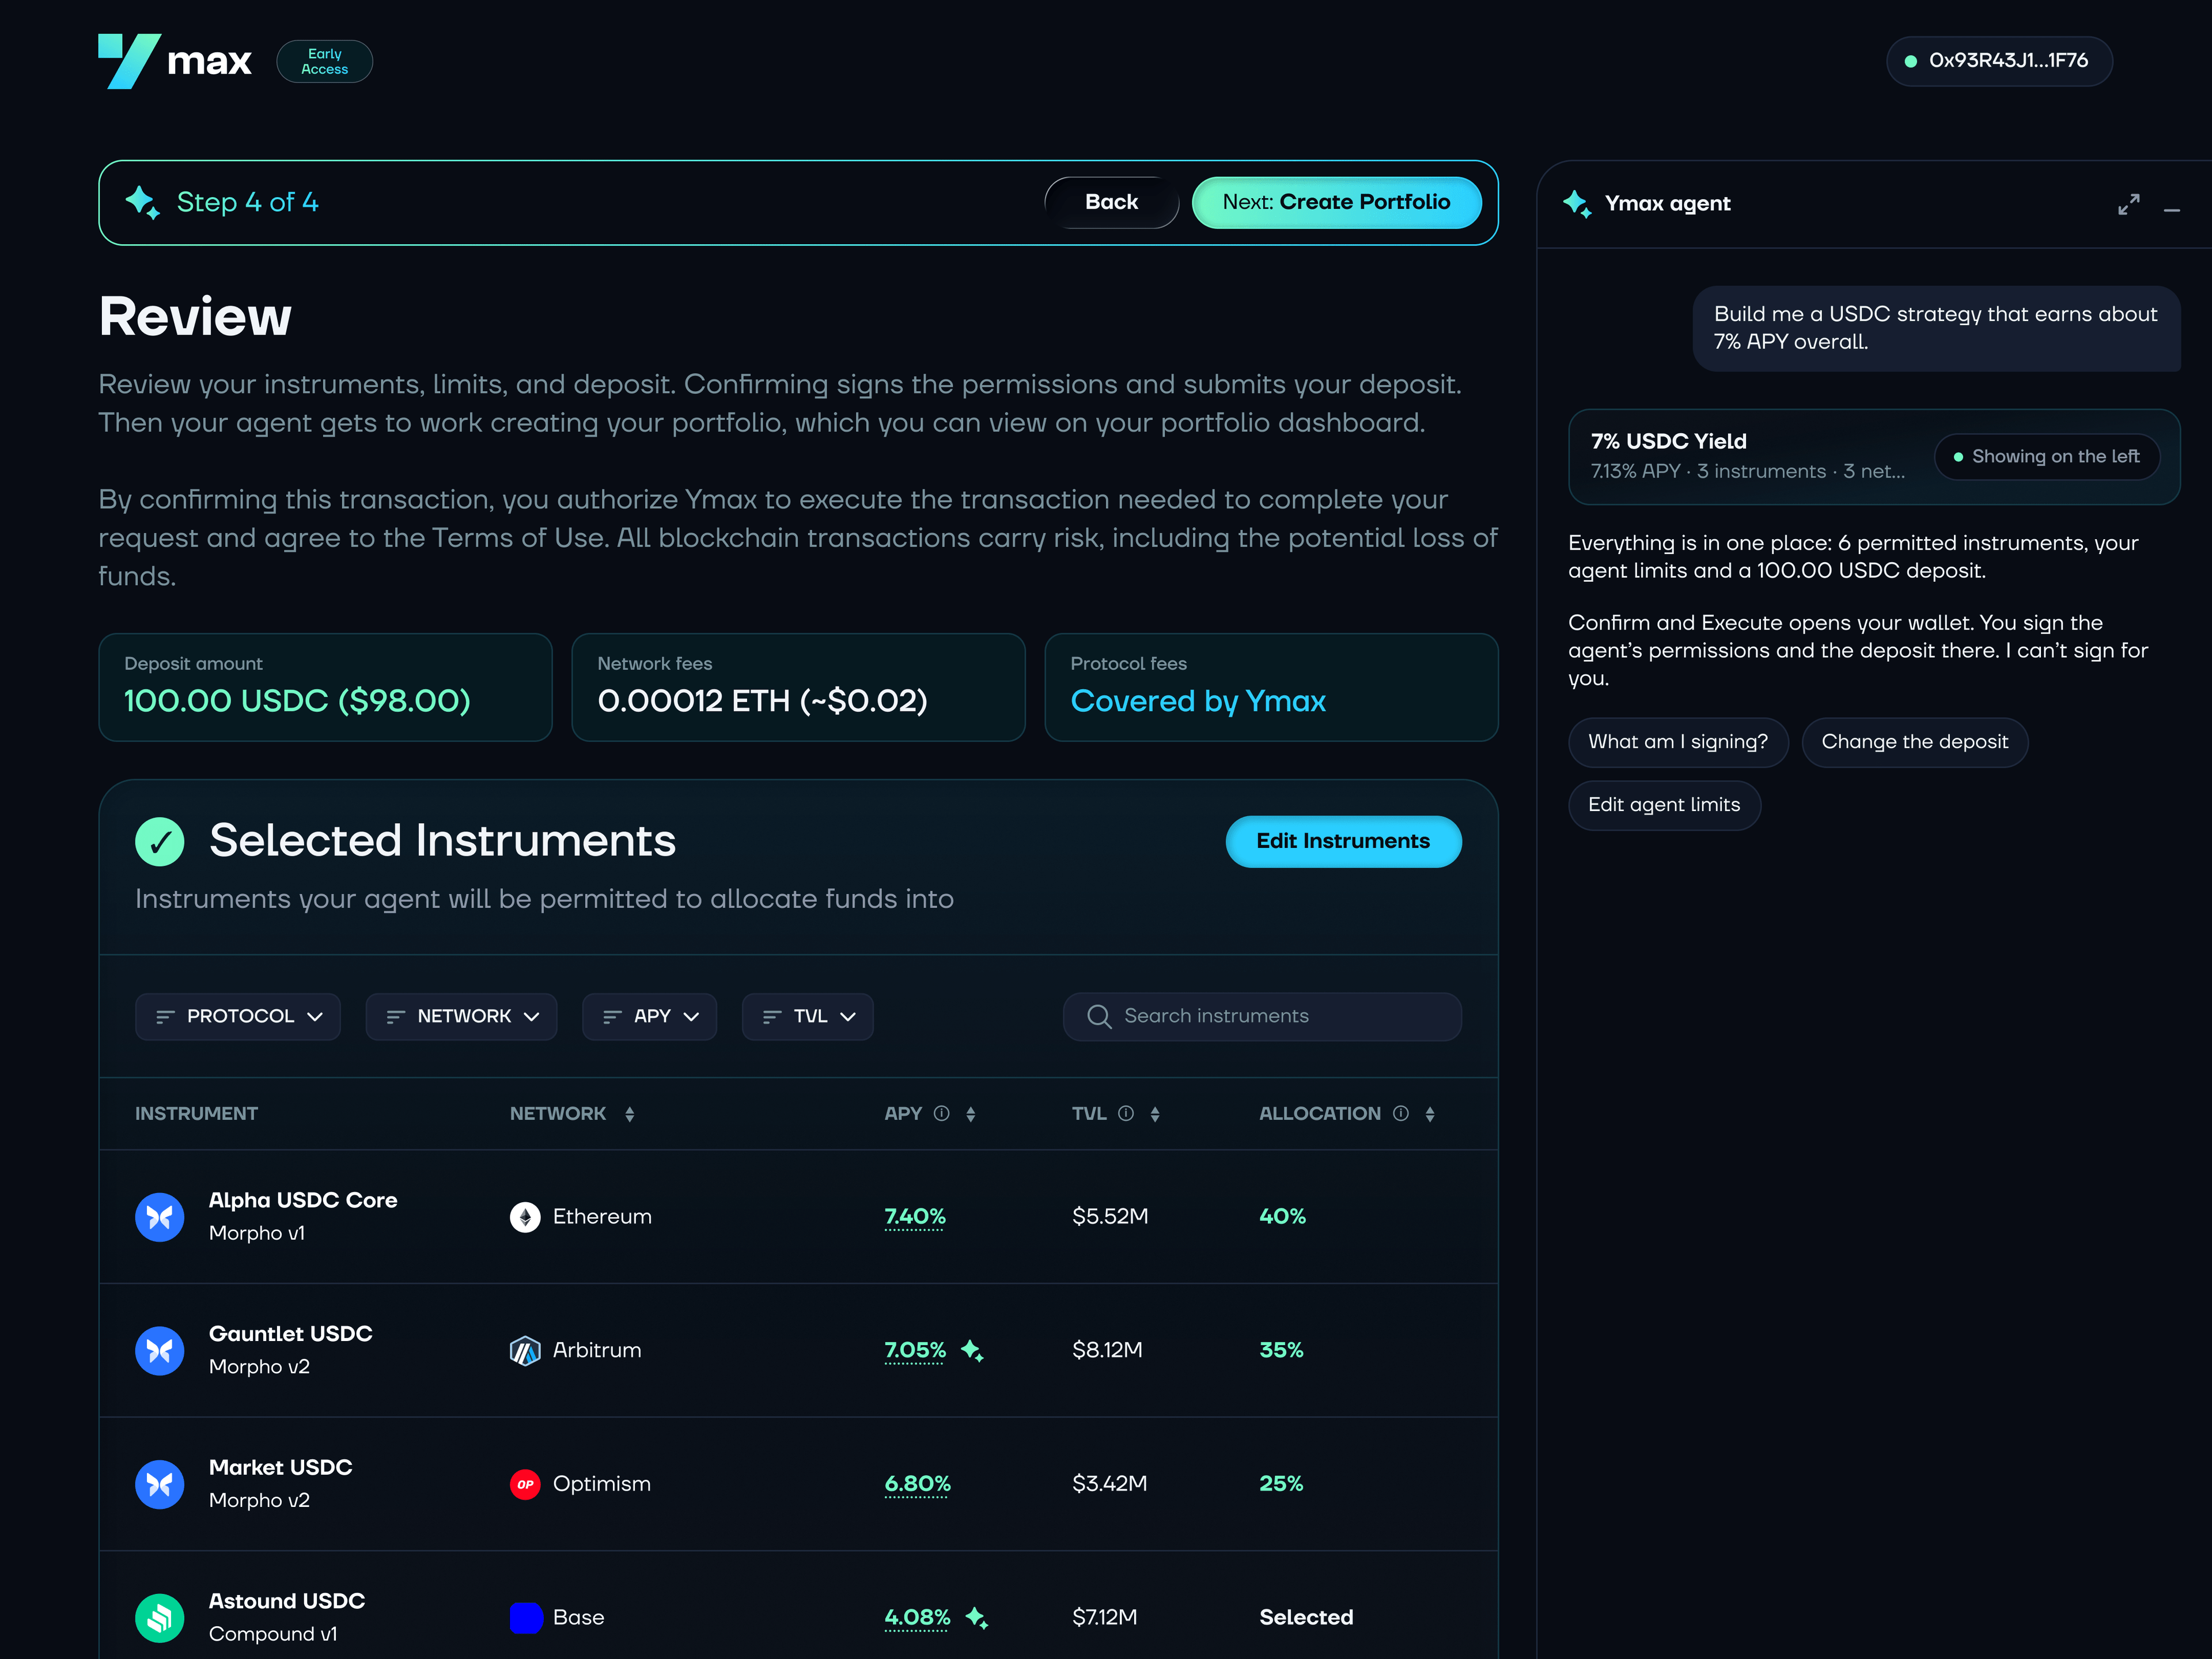Click the sparkle icon beside Step 4 of 4
This screenshot has height=1659, width=2212.
(142, 202)
